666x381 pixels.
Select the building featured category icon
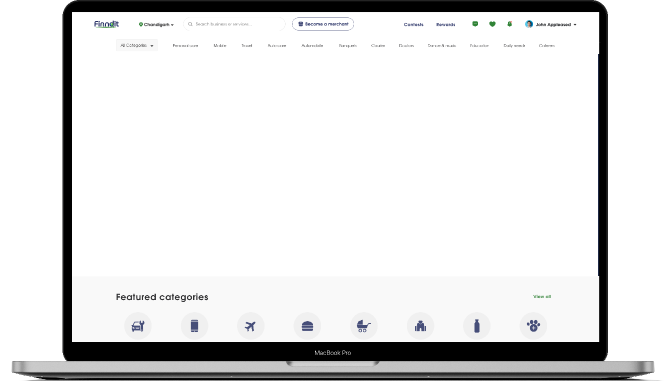pyautogui.click(x=420, y=326)
